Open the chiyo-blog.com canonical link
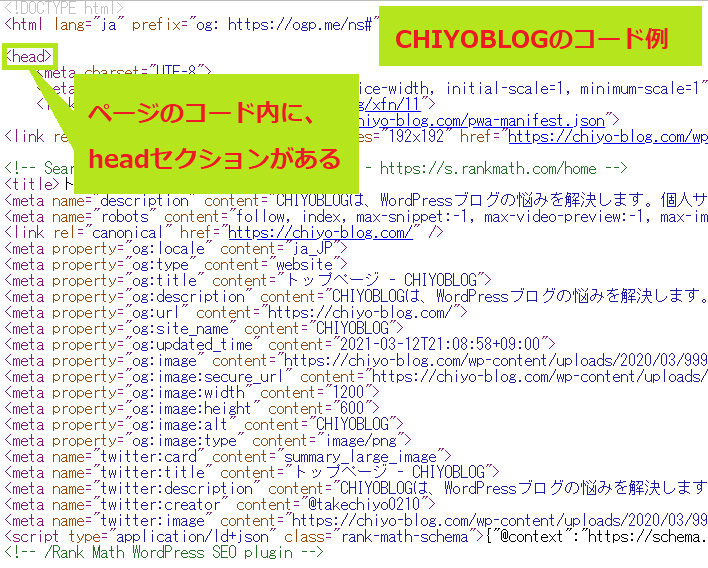 point(320,233)
